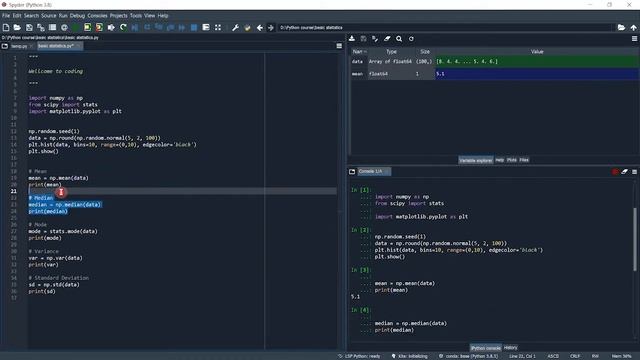
Task: Open the File menu
Action: (6, 16)
